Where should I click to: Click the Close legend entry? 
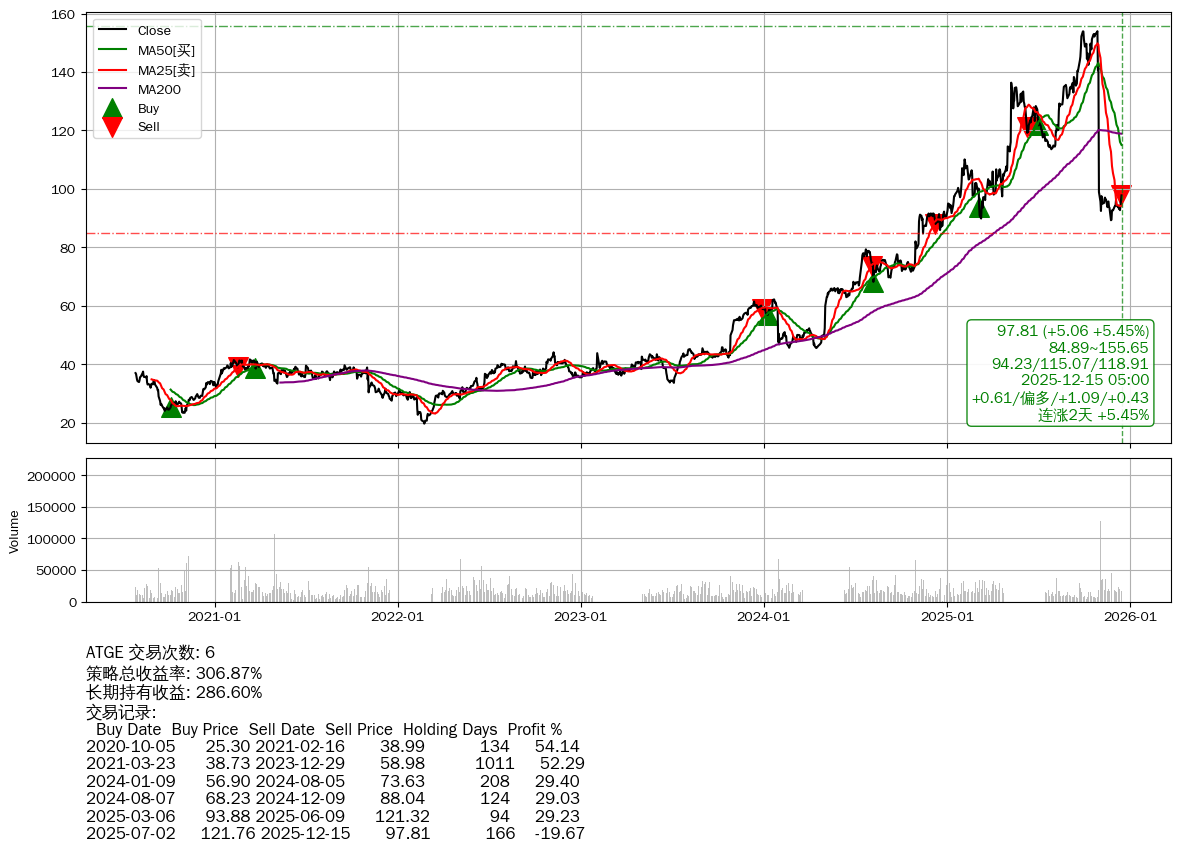(x=154, y=31)
